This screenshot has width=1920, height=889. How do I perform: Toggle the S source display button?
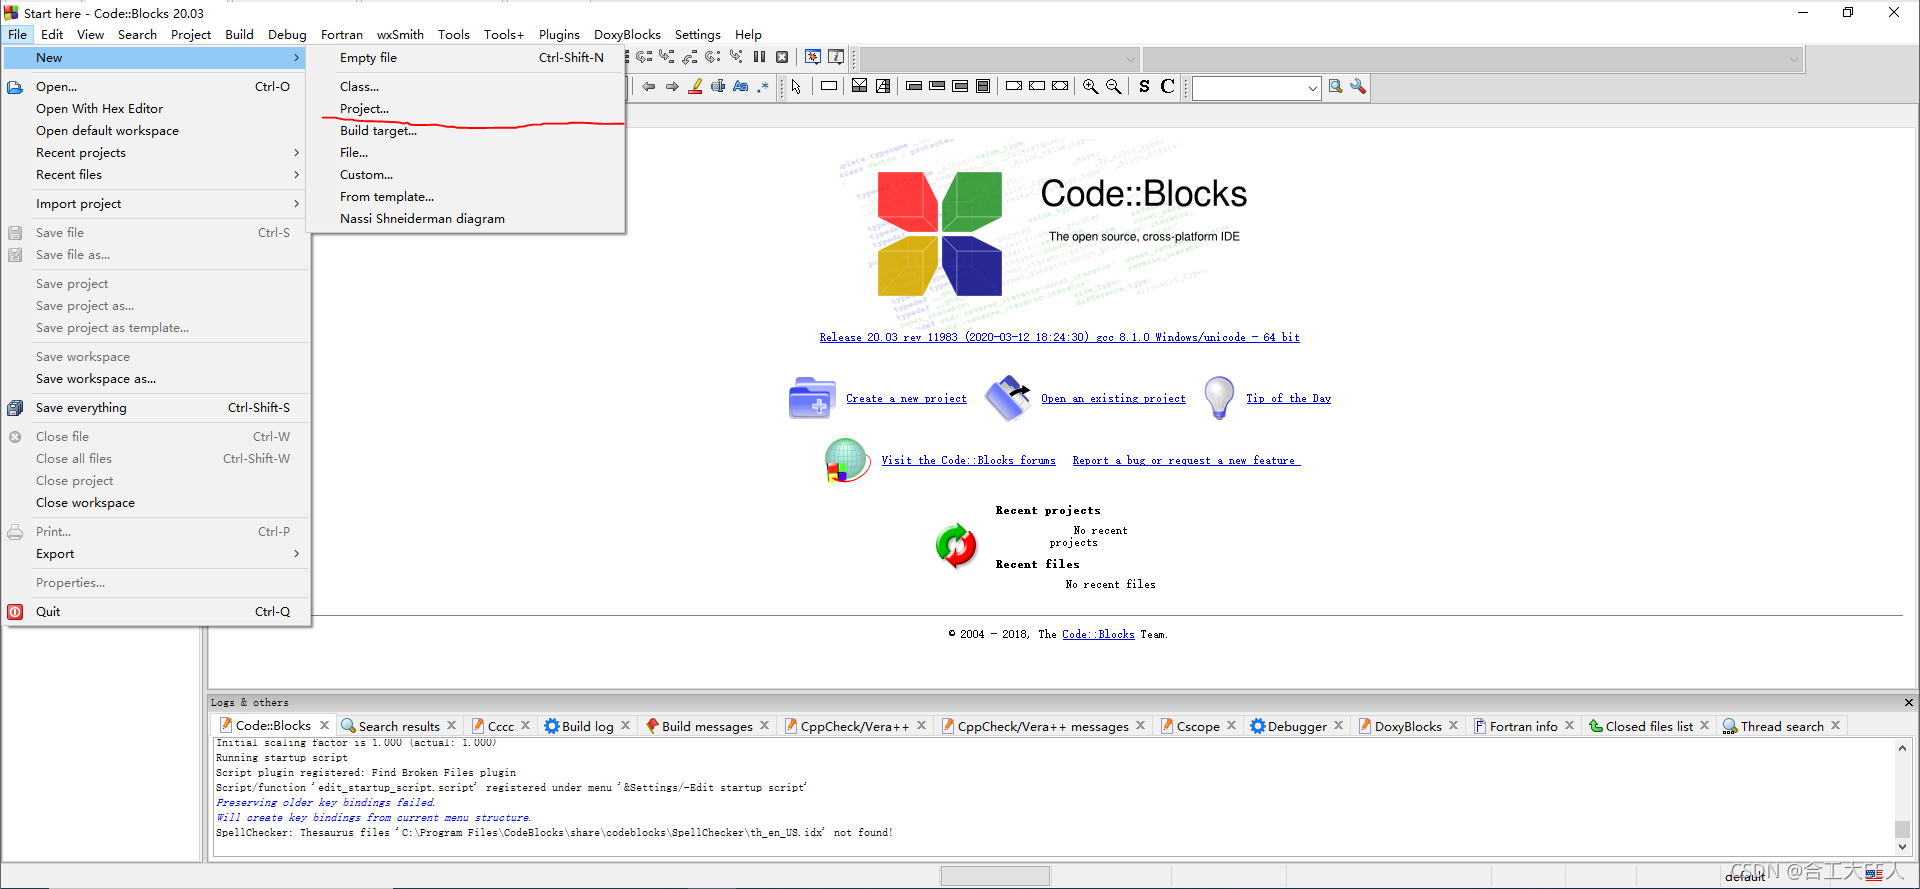[1145, 87]
